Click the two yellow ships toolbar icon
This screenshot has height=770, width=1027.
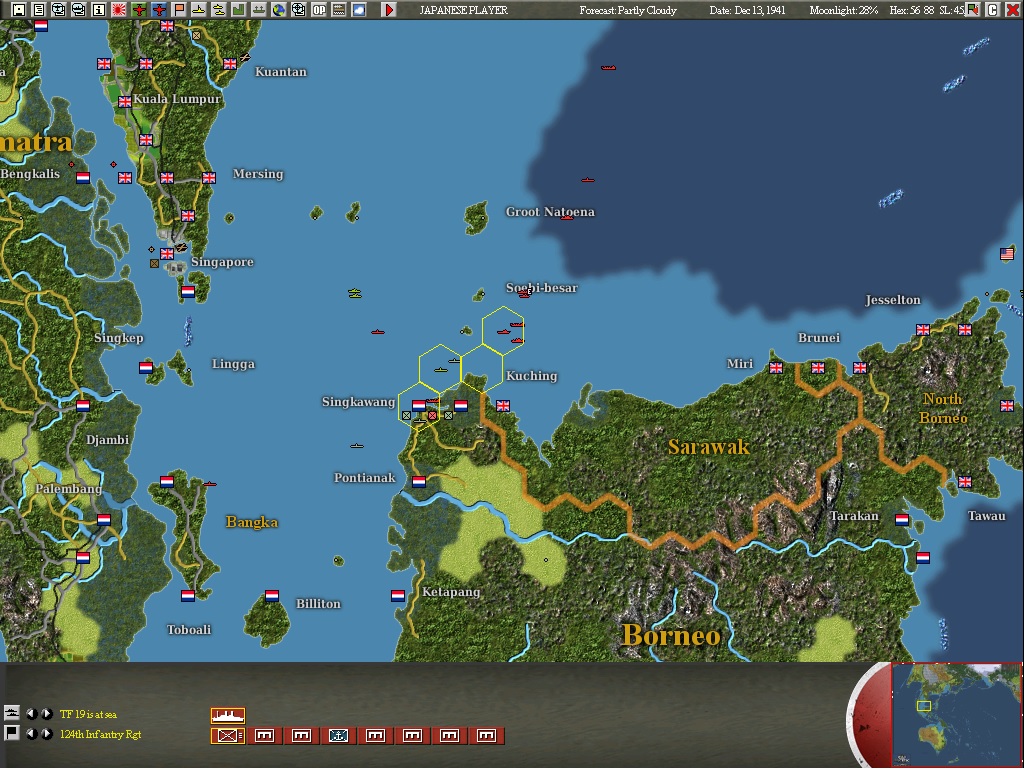point(219,10)
